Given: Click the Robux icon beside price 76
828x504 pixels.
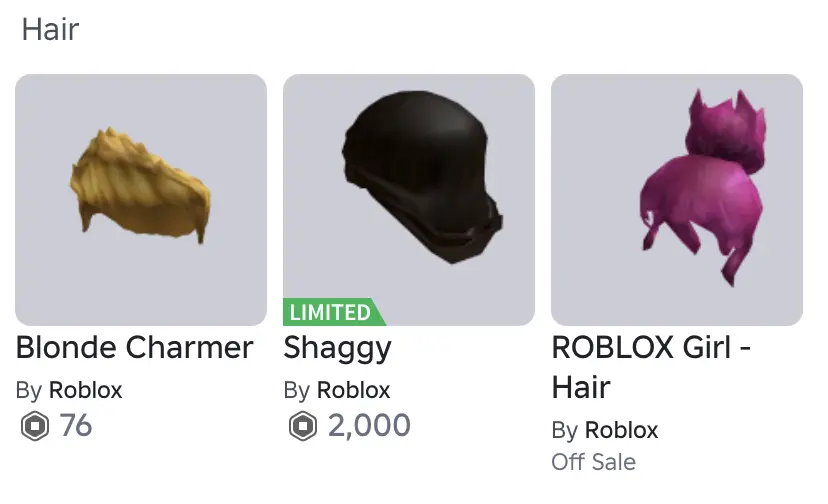Looking at the screenshot, I should tap(34, 426).
